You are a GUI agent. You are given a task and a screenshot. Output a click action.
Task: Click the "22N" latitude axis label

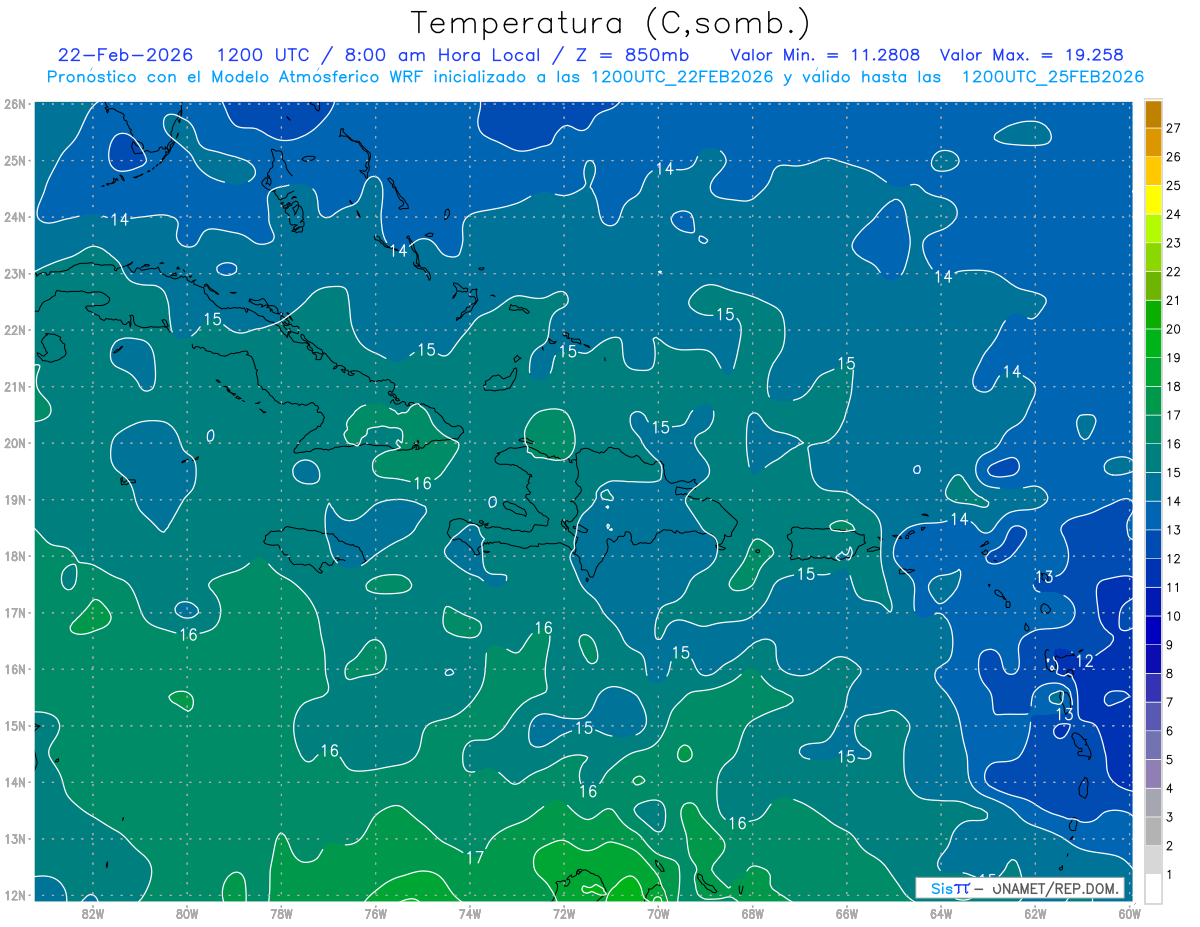[14, 330]
